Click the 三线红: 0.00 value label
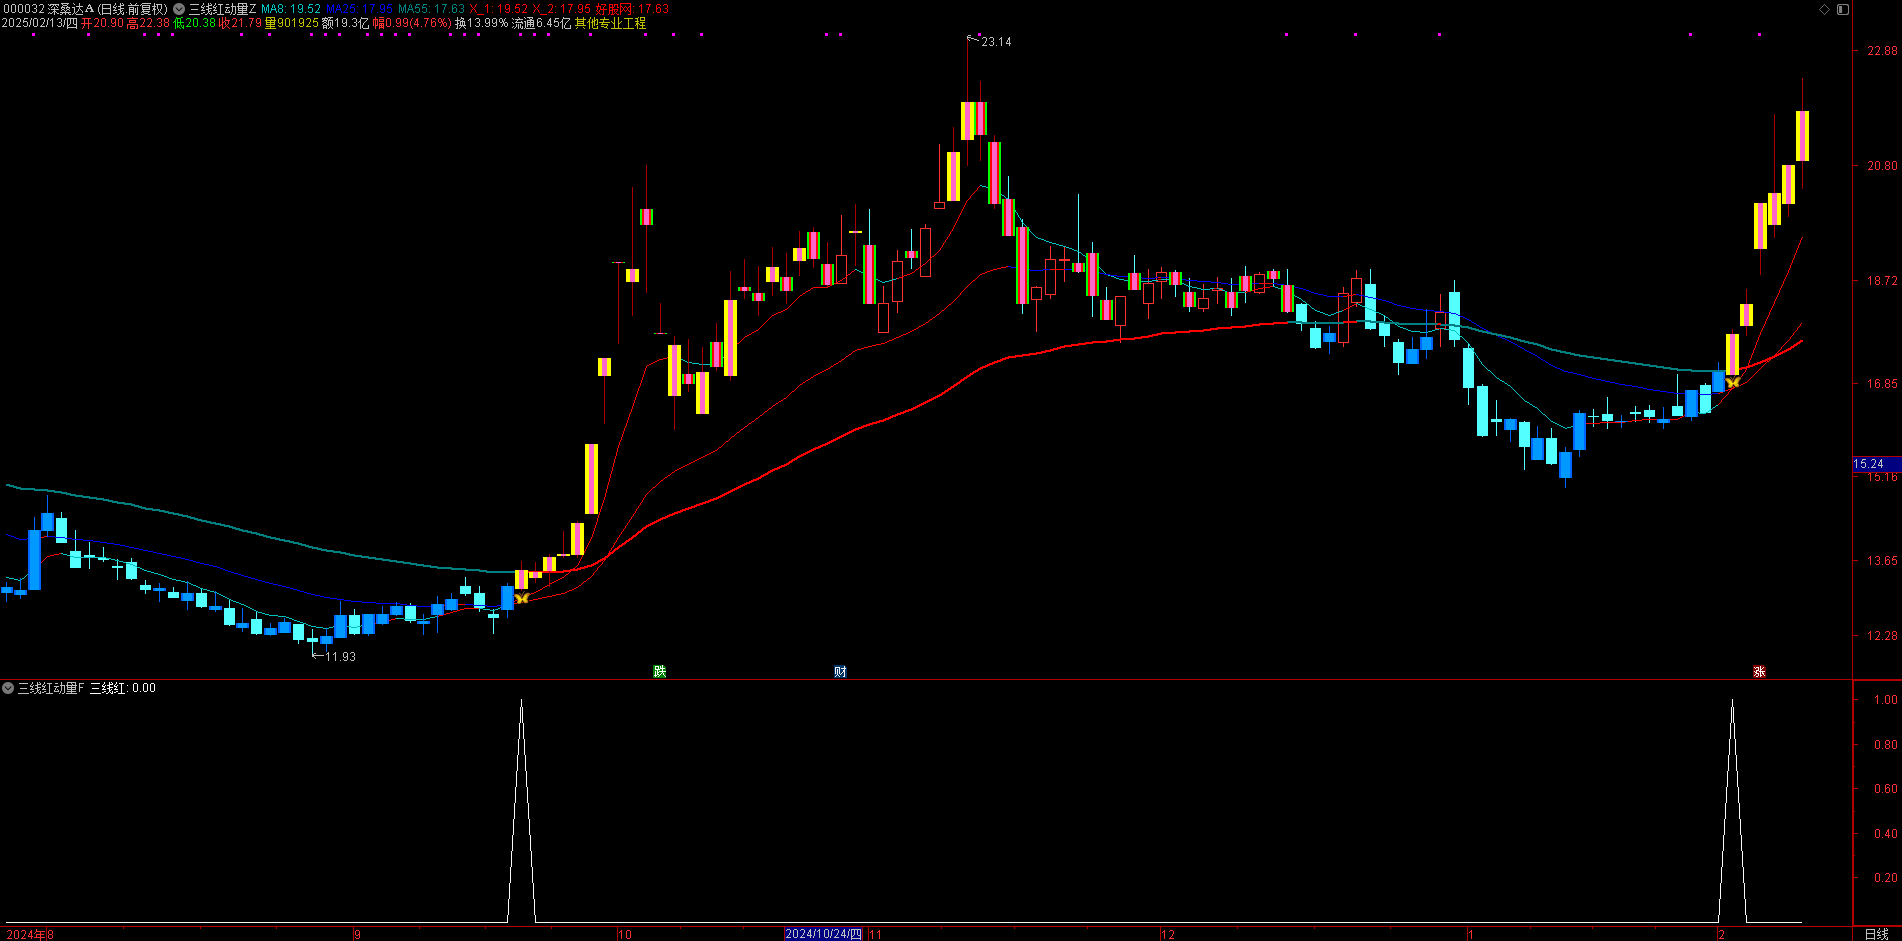This screenshot has width=1902, height=941. 123,688
